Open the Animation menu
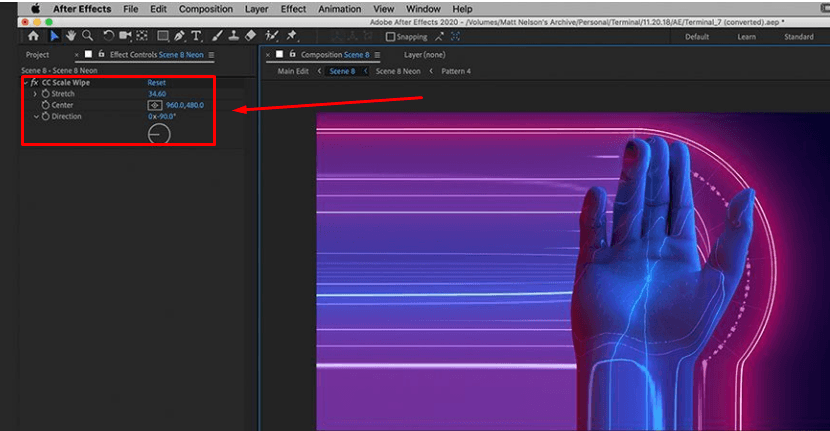The width and height of the screenshot is (830, 431). (340, 9)
